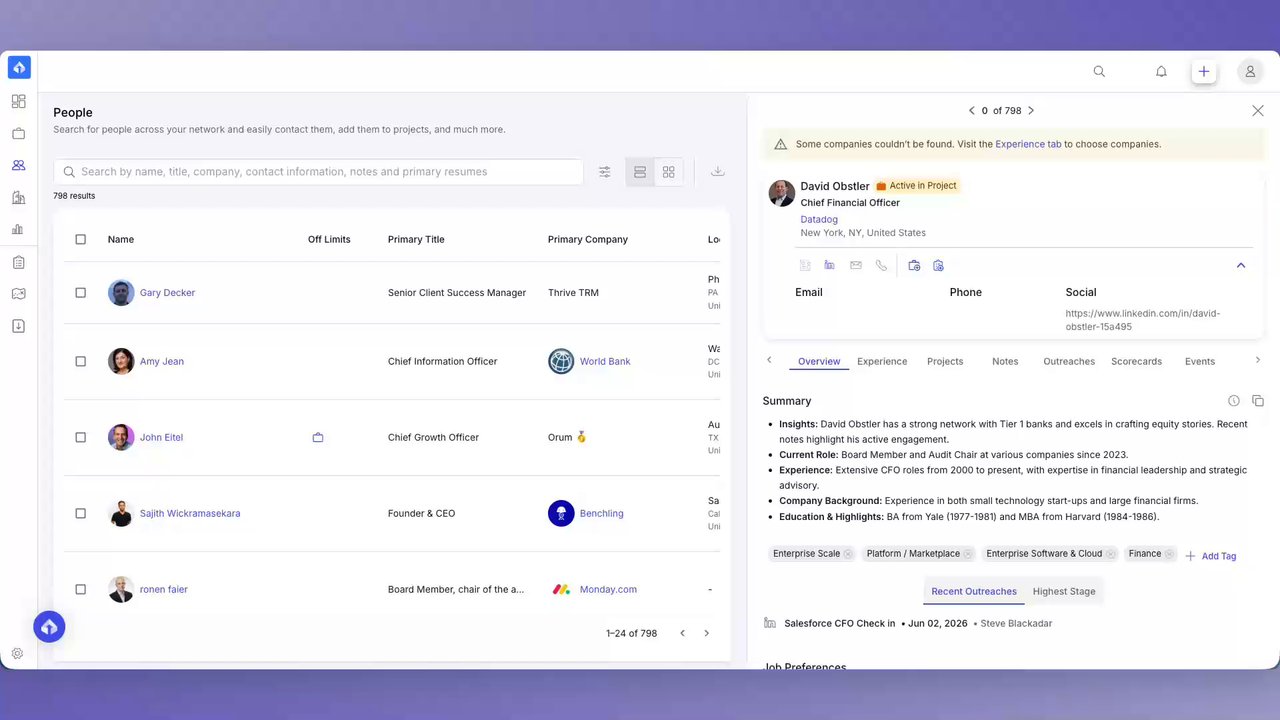Open the World Bank company link
Screen dimensions: 1280x720
(x=605, y=362)
